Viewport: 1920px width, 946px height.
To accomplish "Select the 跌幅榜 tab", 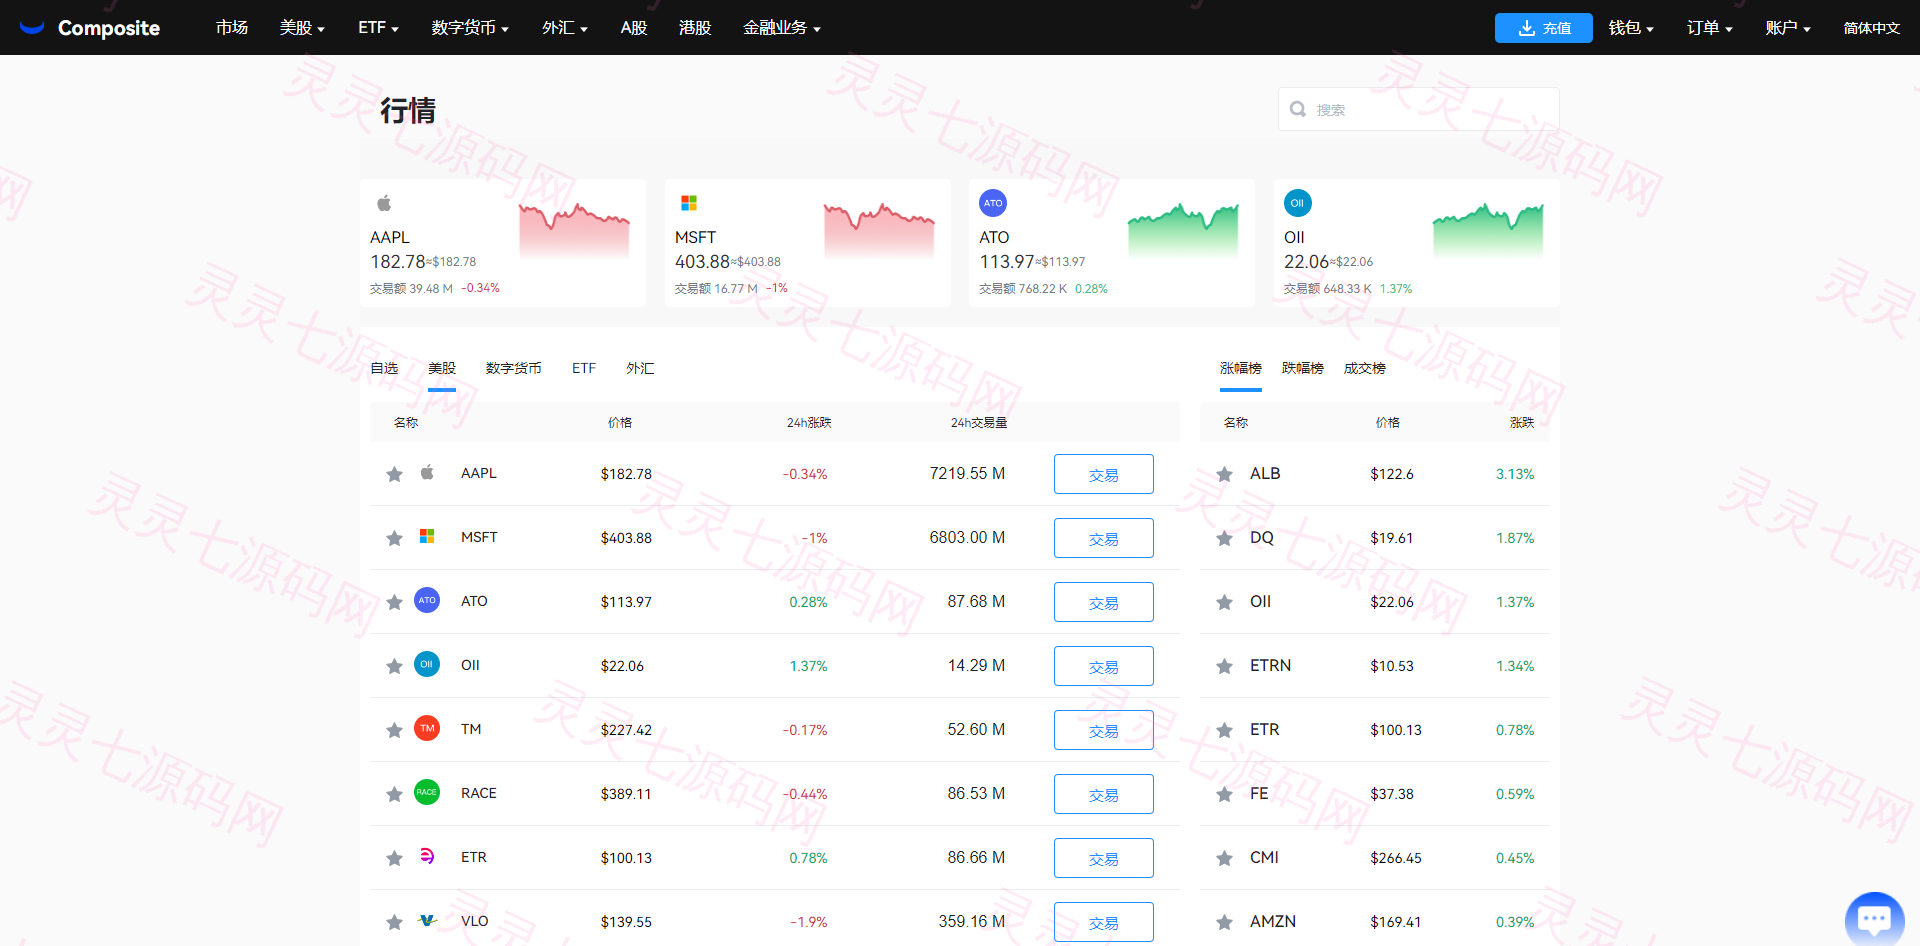I will click(x=1302, y=368).
